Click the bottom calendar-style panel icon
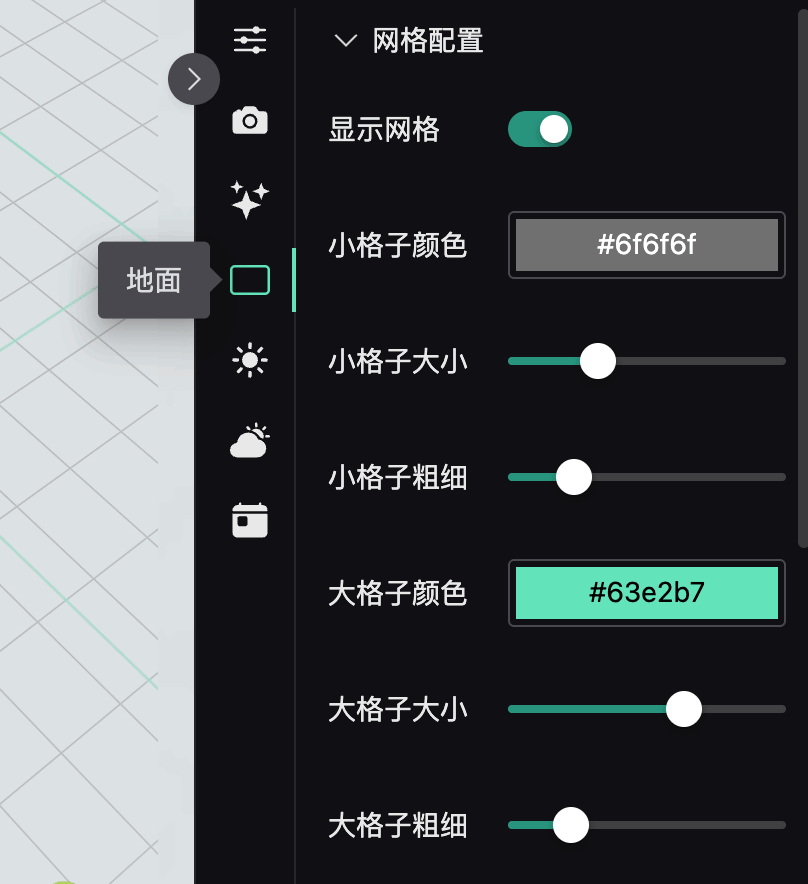The width and height of the screenshot is (808, 884). [x=248, y=519]
